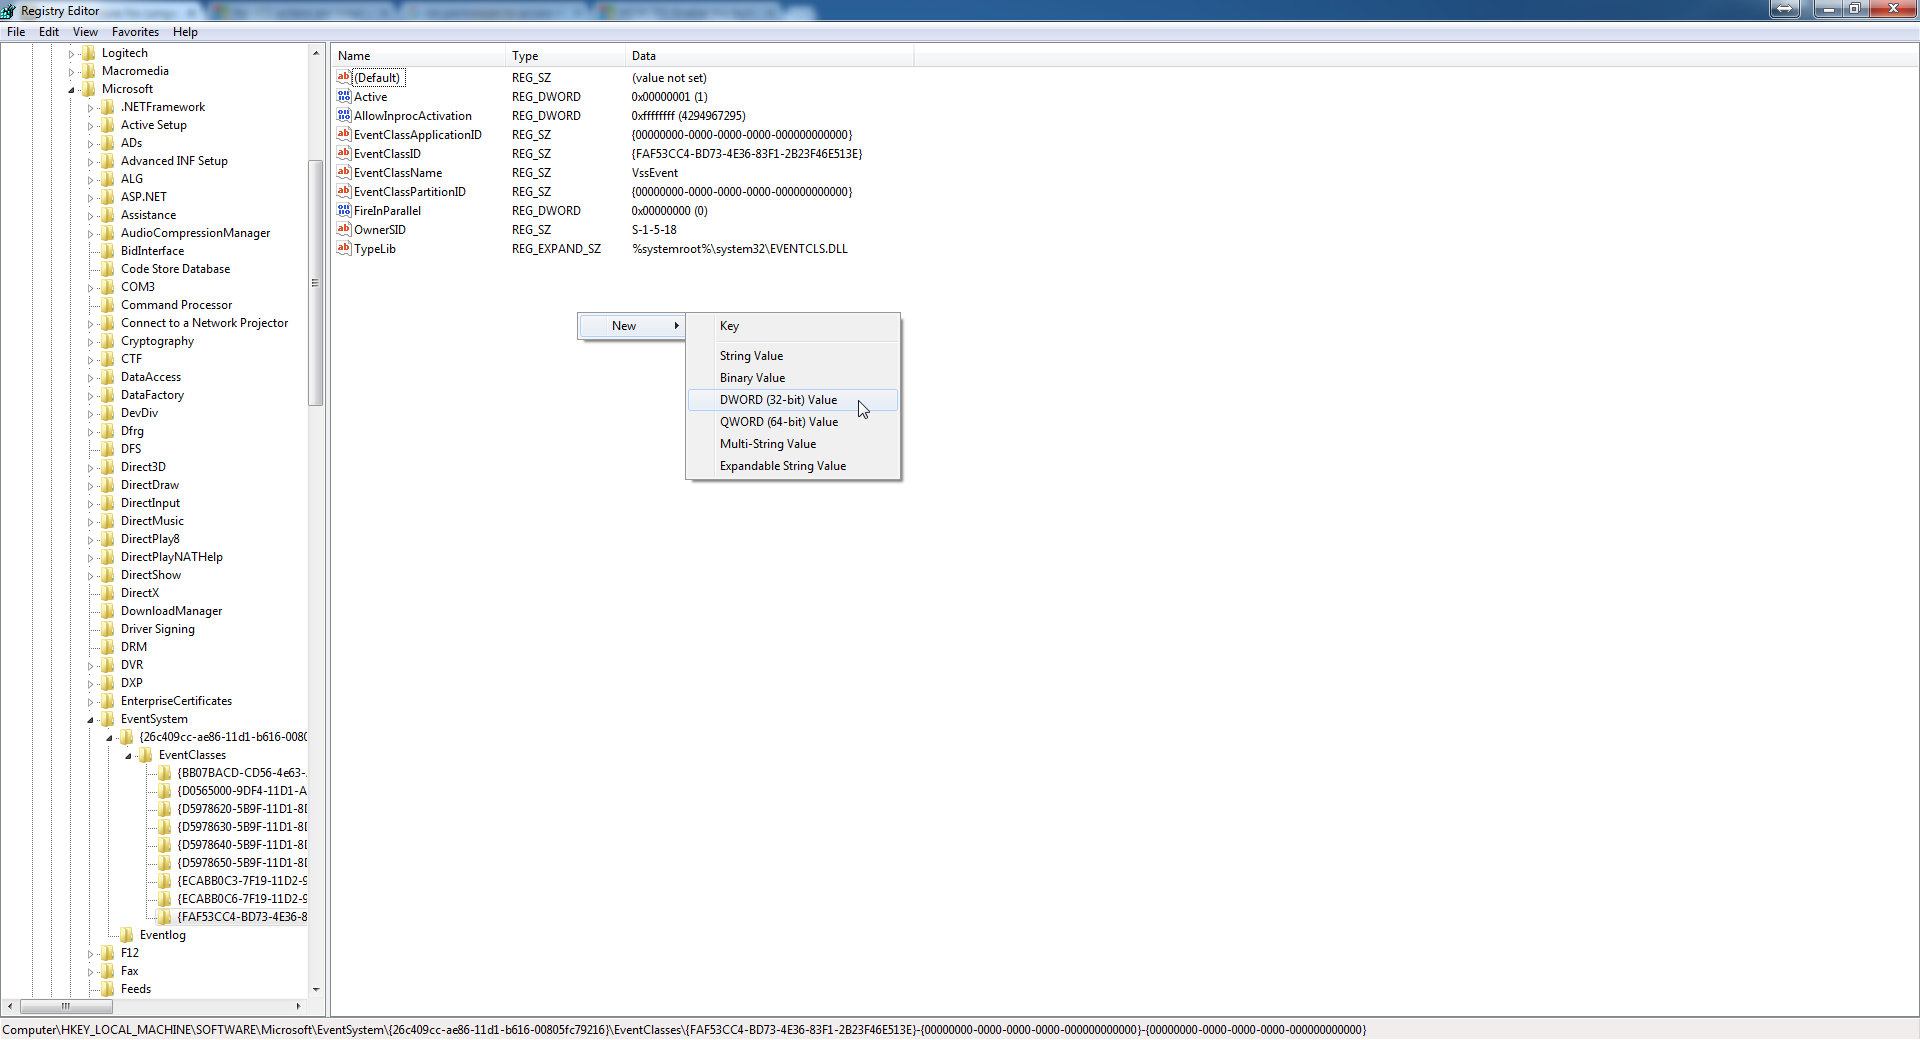
Task: Click the icon beside AllowInprocActivation
Action: pos(344,116)
